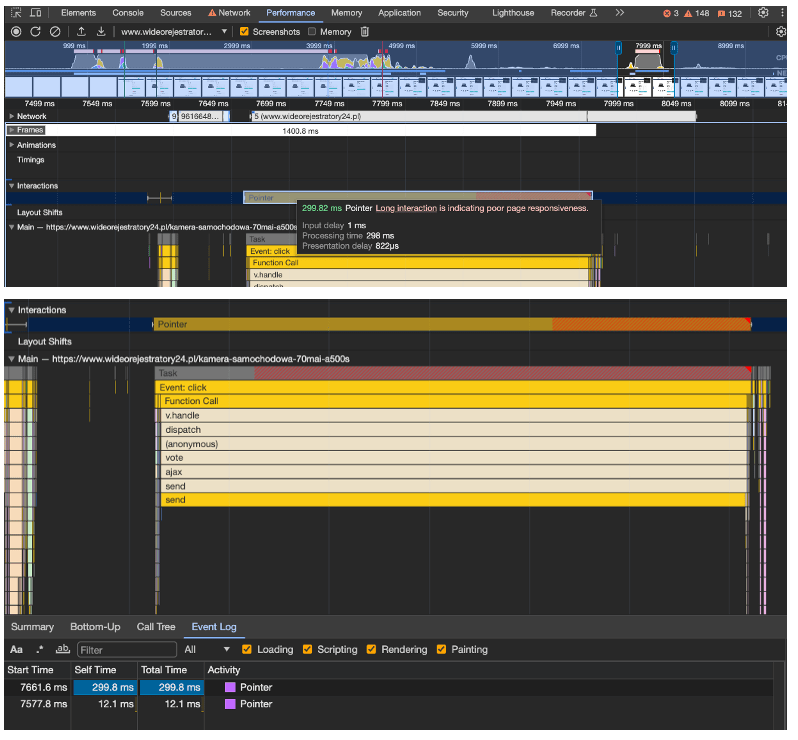798x740 pixels.
Task: Enable the Memory checkbox in toolbar
Action: 312,32
